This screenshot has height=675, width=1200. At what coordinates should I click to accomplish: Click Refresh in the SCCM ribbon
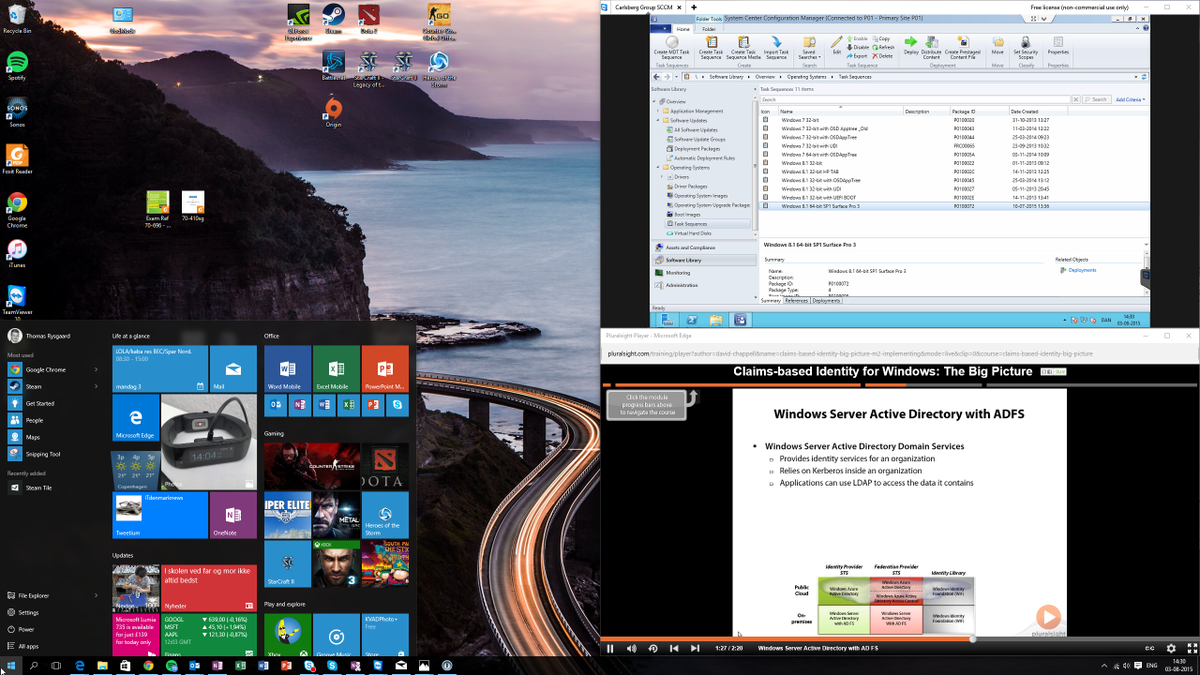883,47
